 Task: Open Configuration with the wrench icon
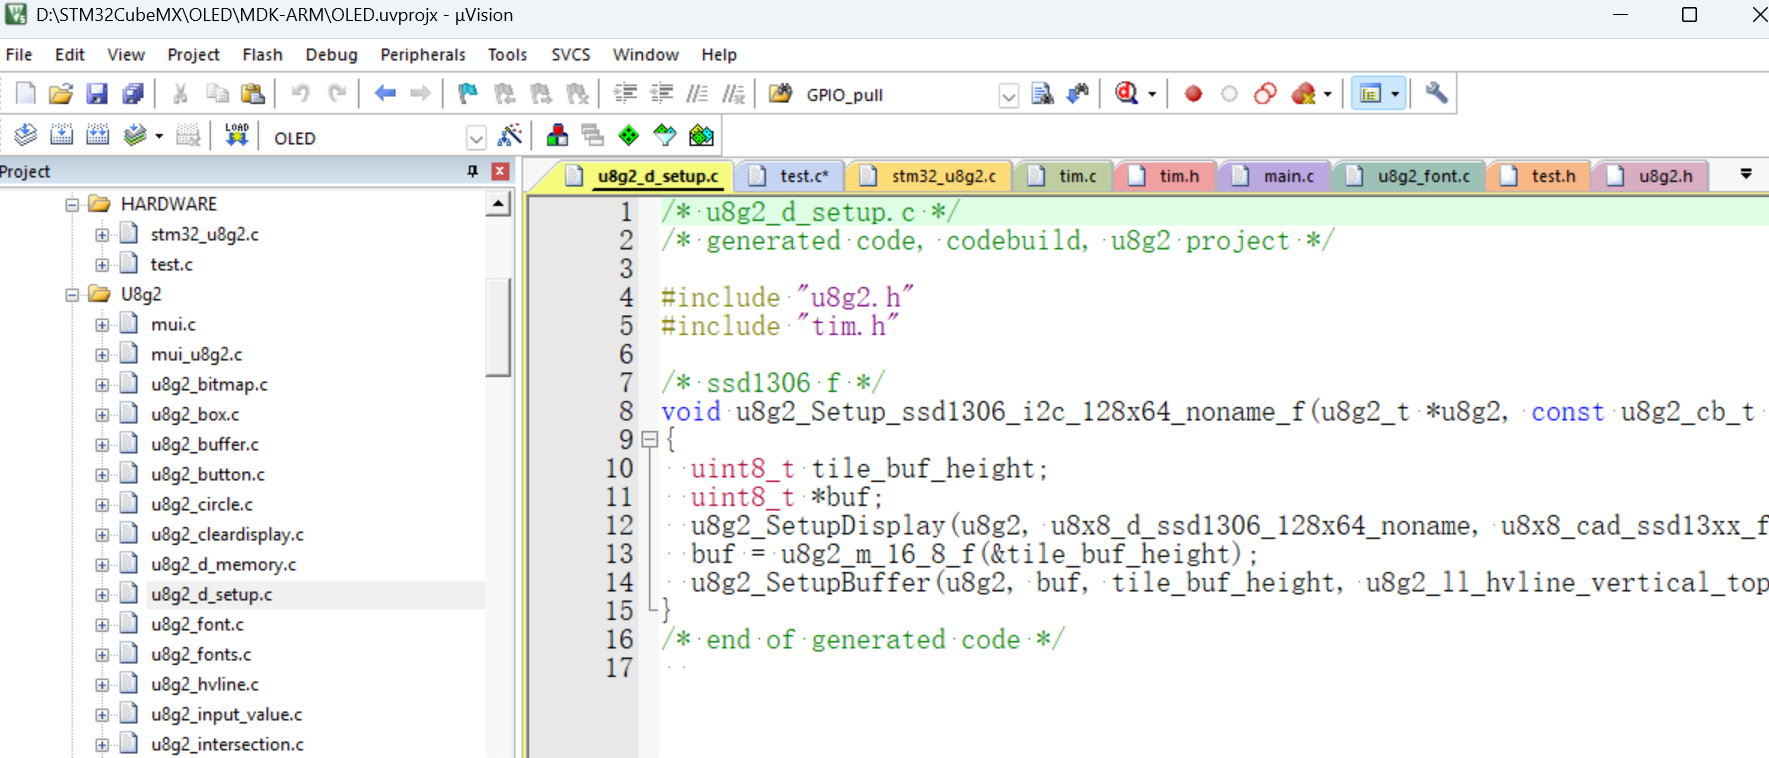[1437, 94]
